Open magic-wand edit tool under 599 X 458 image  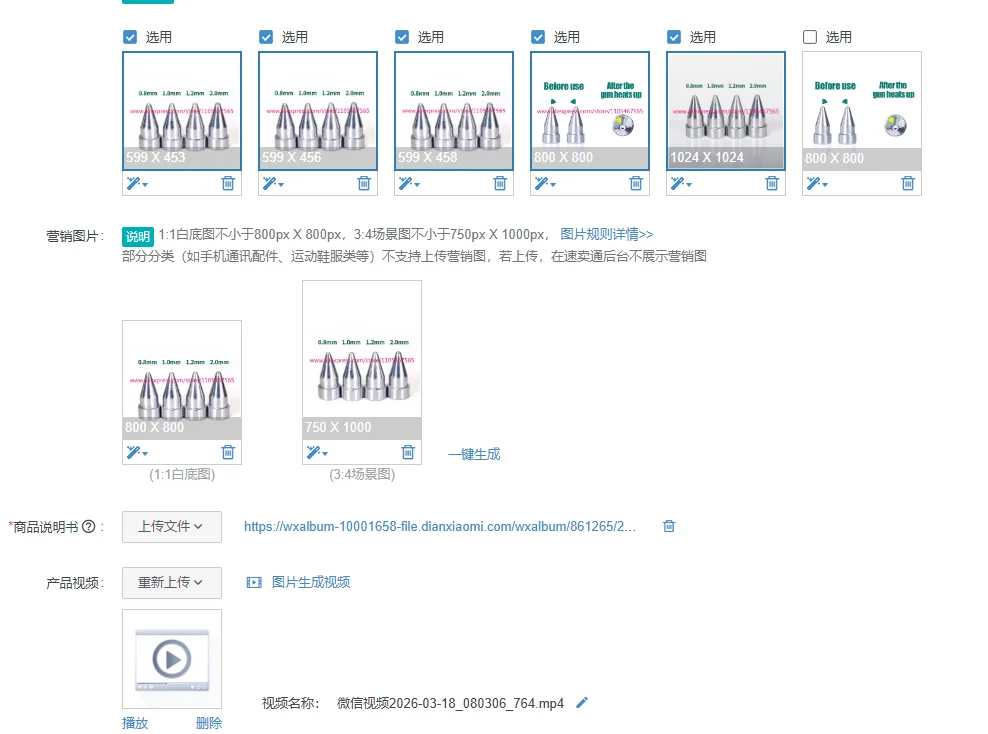click(x=409, y=183)
